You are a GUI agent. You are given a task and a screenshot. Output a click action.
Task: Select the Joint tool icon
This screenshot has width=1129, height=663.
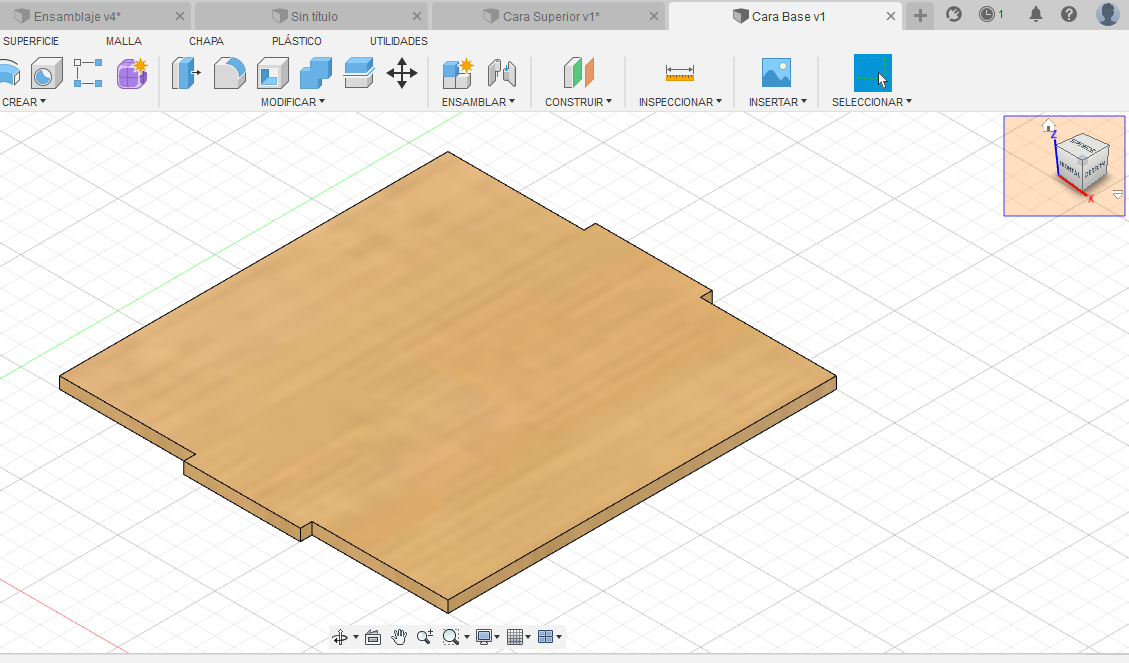502,73
